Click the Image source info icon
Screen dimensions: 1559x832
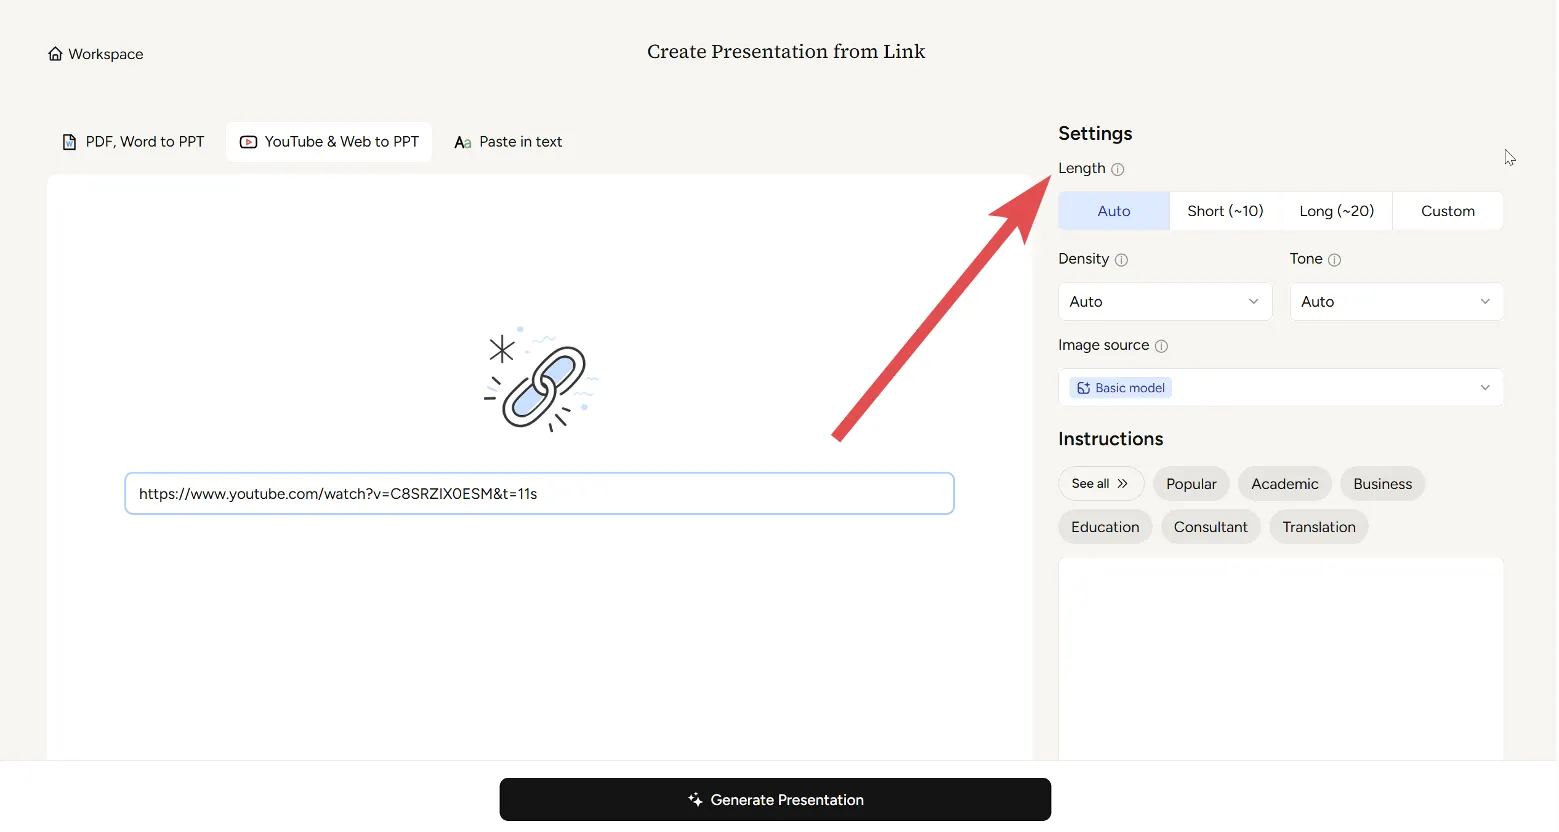(1161, 346)
